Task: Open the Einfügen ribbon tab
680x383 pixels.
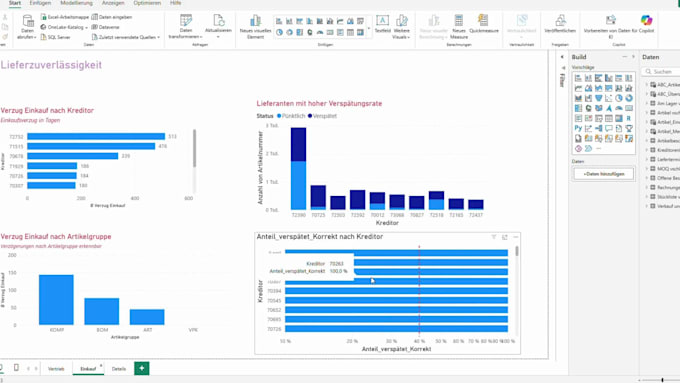Action: [x=40, y=3]
